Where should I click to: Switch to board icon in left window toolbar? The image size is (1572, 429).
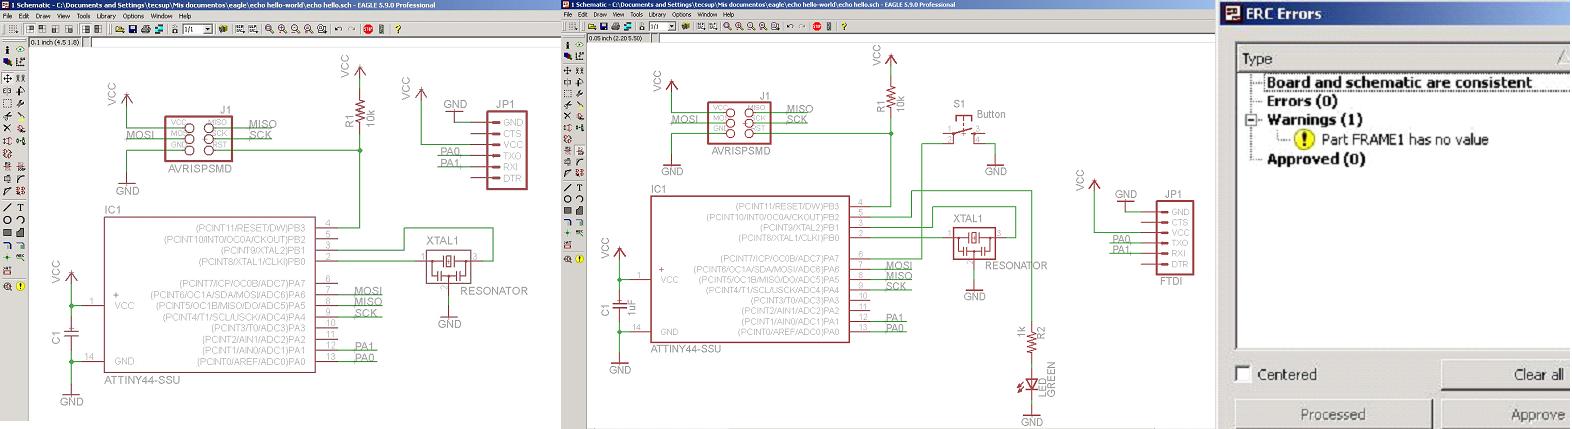pos(159,29)
